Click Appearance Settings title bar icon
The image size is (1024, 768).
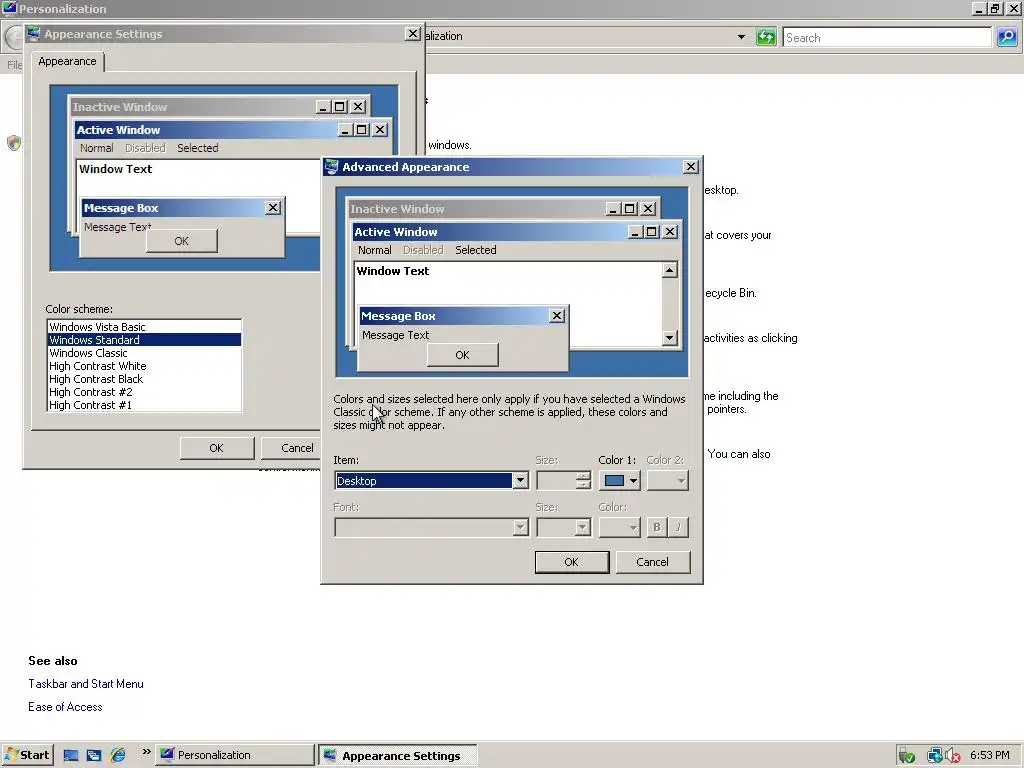click(34, 34)
